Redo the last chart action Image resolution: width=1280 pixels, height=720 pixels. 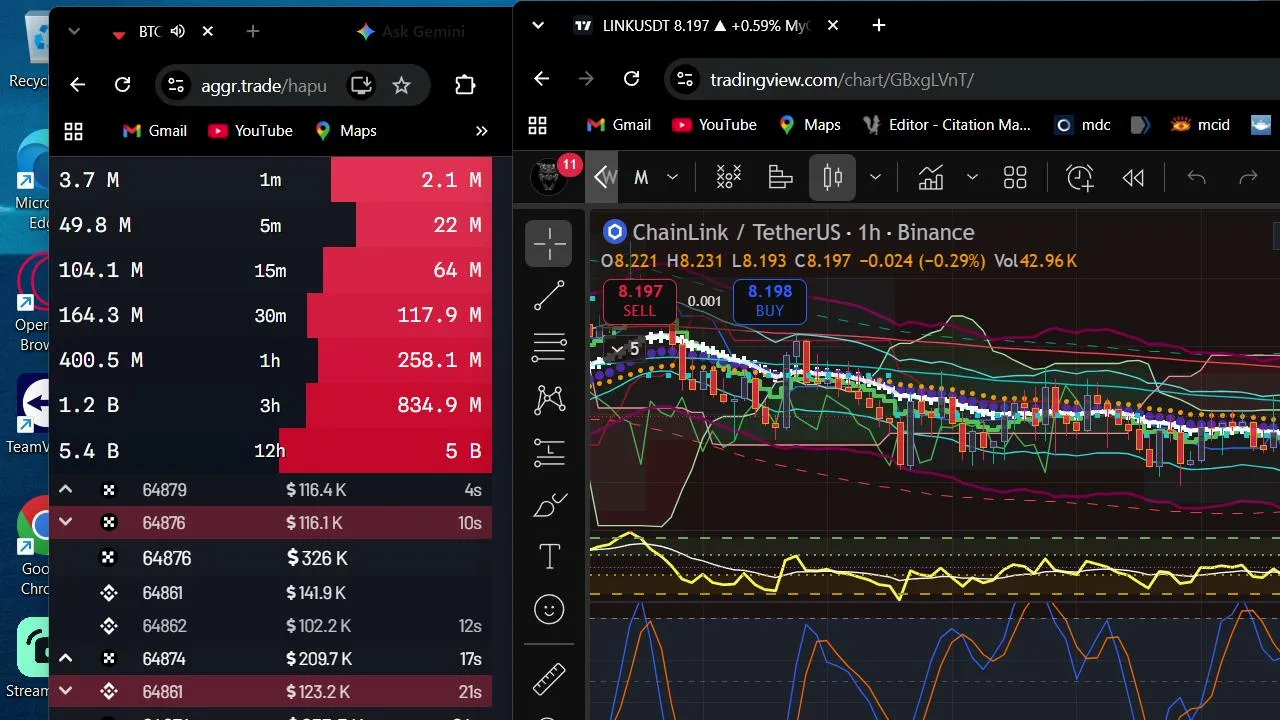click(1248, 177)
